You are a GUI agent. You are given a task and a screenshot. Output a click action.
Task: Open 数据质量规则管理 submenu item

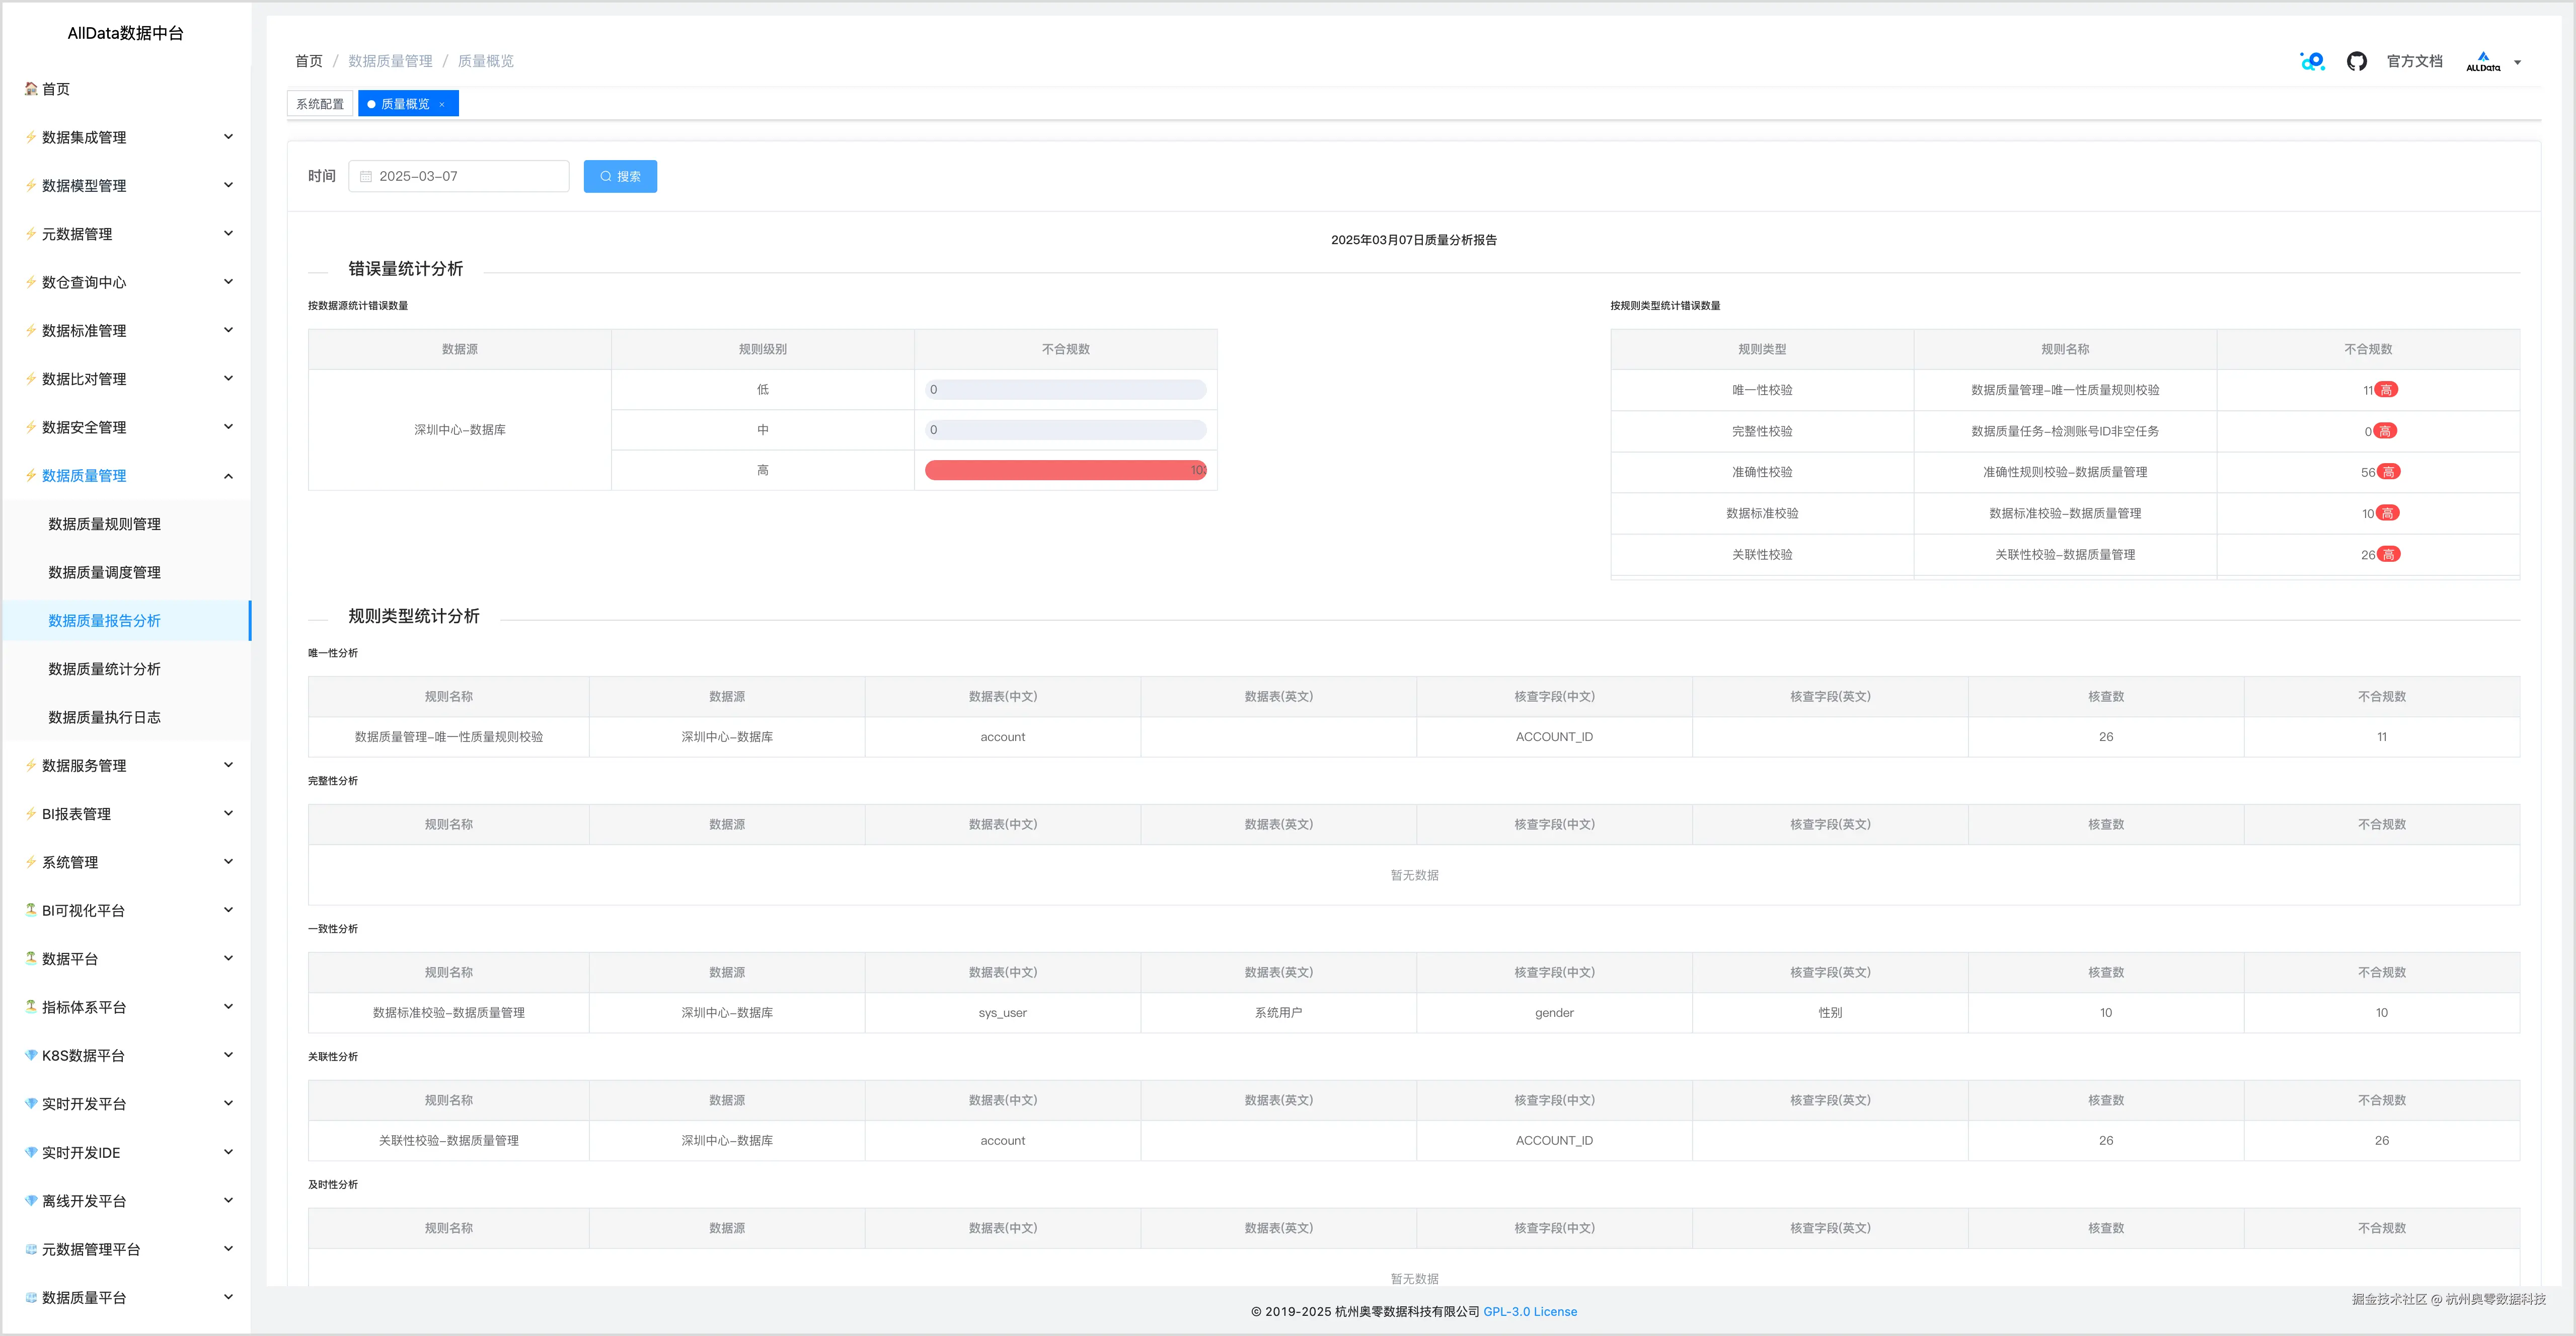click(104, 524)
